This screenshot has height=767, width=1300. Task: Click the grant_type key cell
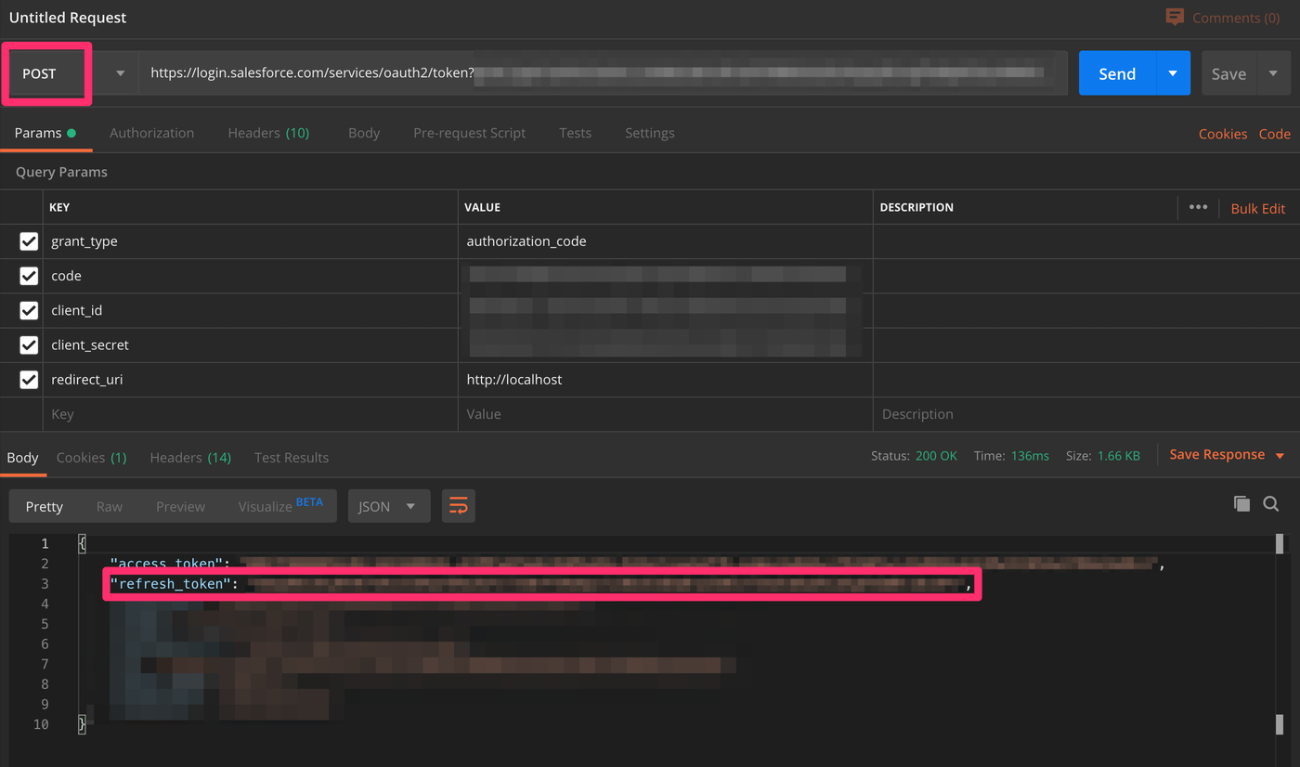(250, 241)
